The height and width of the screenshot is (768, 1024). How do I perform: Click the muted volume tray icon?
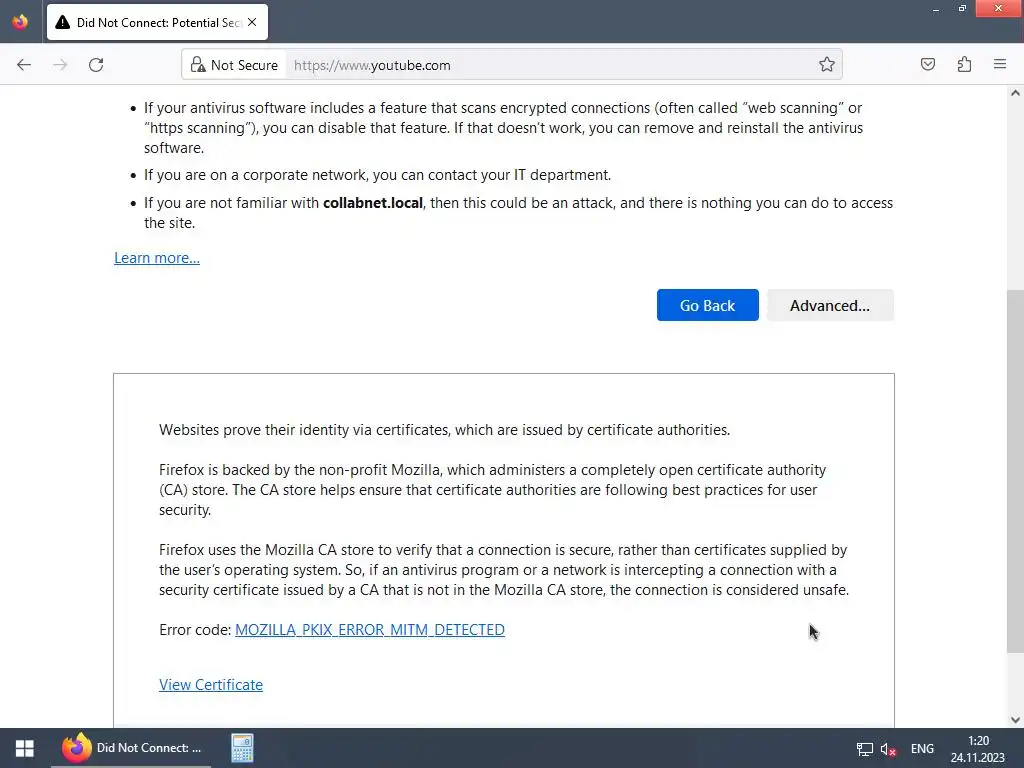[888, 749]
